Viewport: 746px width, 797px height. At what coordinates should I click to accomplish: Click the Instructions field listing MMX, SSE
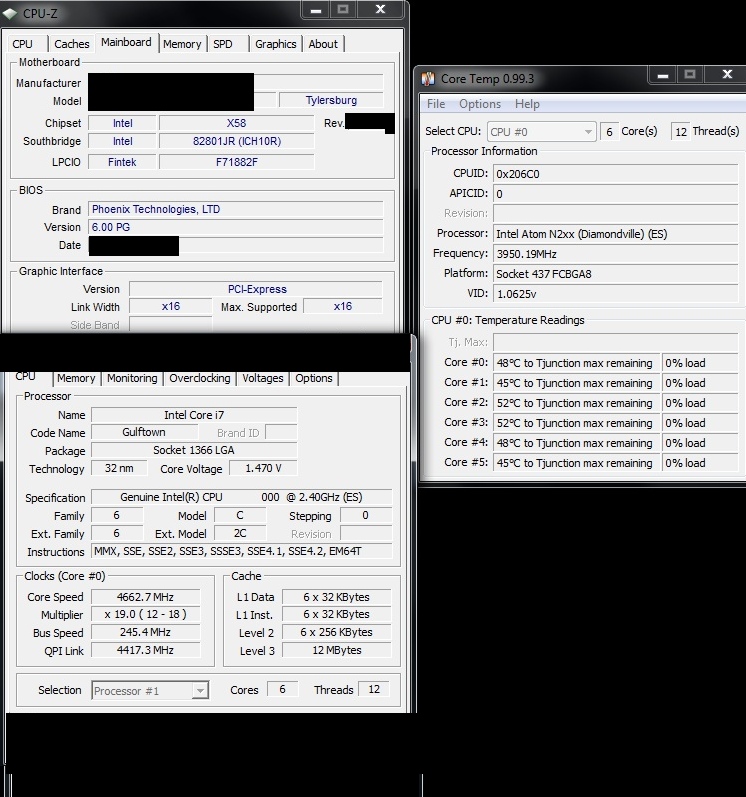242,551
